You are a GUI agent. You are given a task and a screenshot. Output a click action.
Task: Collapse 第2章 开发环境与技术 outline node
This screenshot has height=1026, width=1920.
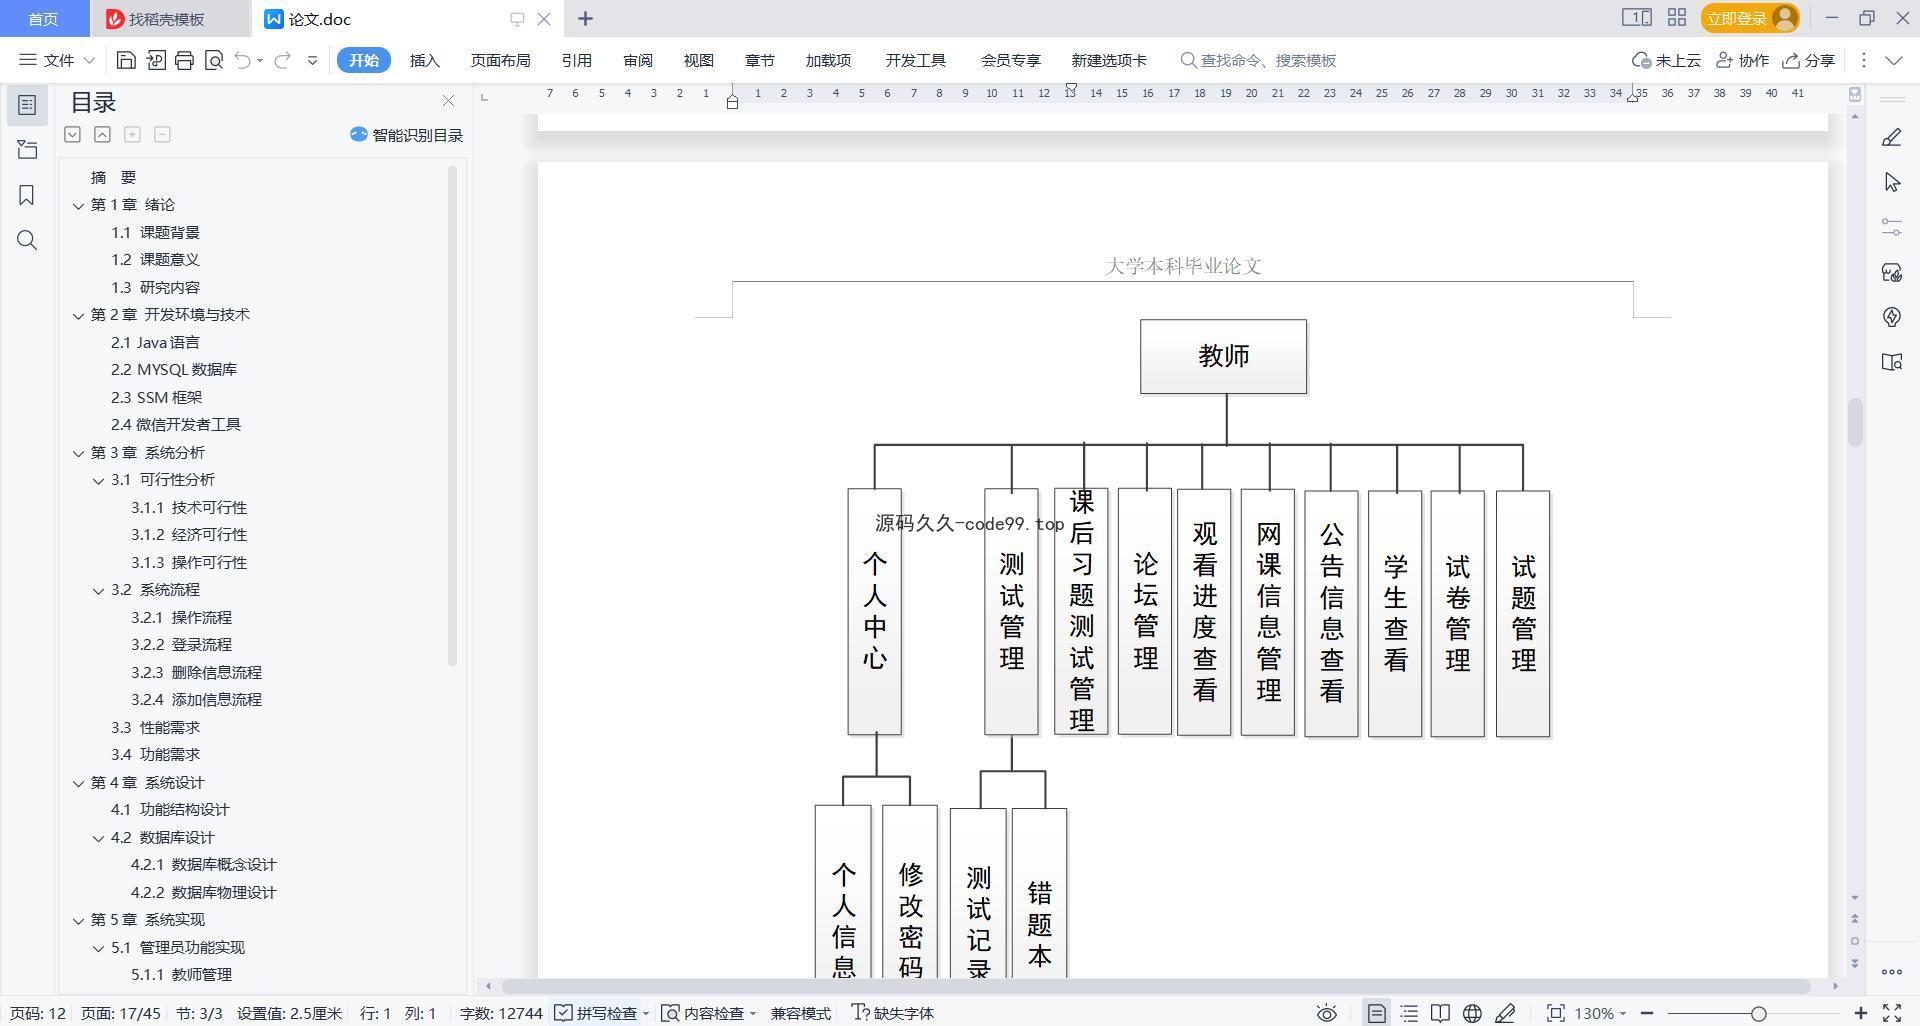click(78, 315)
